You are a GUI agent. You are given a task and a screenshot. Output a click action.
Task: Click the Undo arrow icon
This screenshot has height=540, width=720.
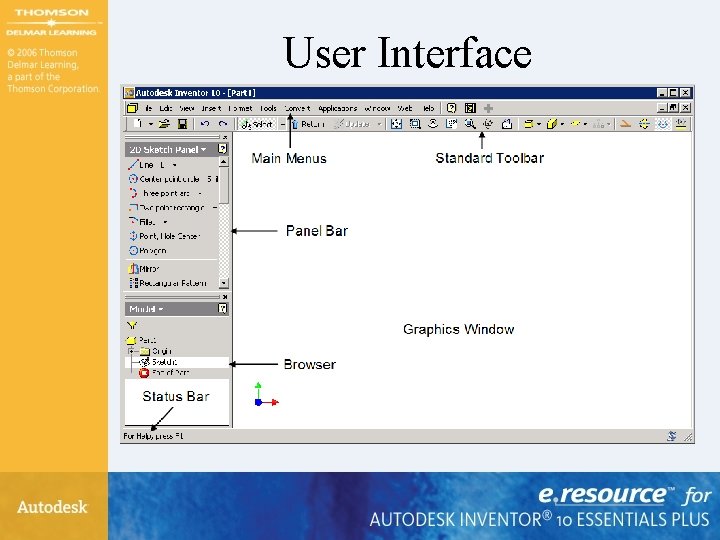tap(205, 124)
